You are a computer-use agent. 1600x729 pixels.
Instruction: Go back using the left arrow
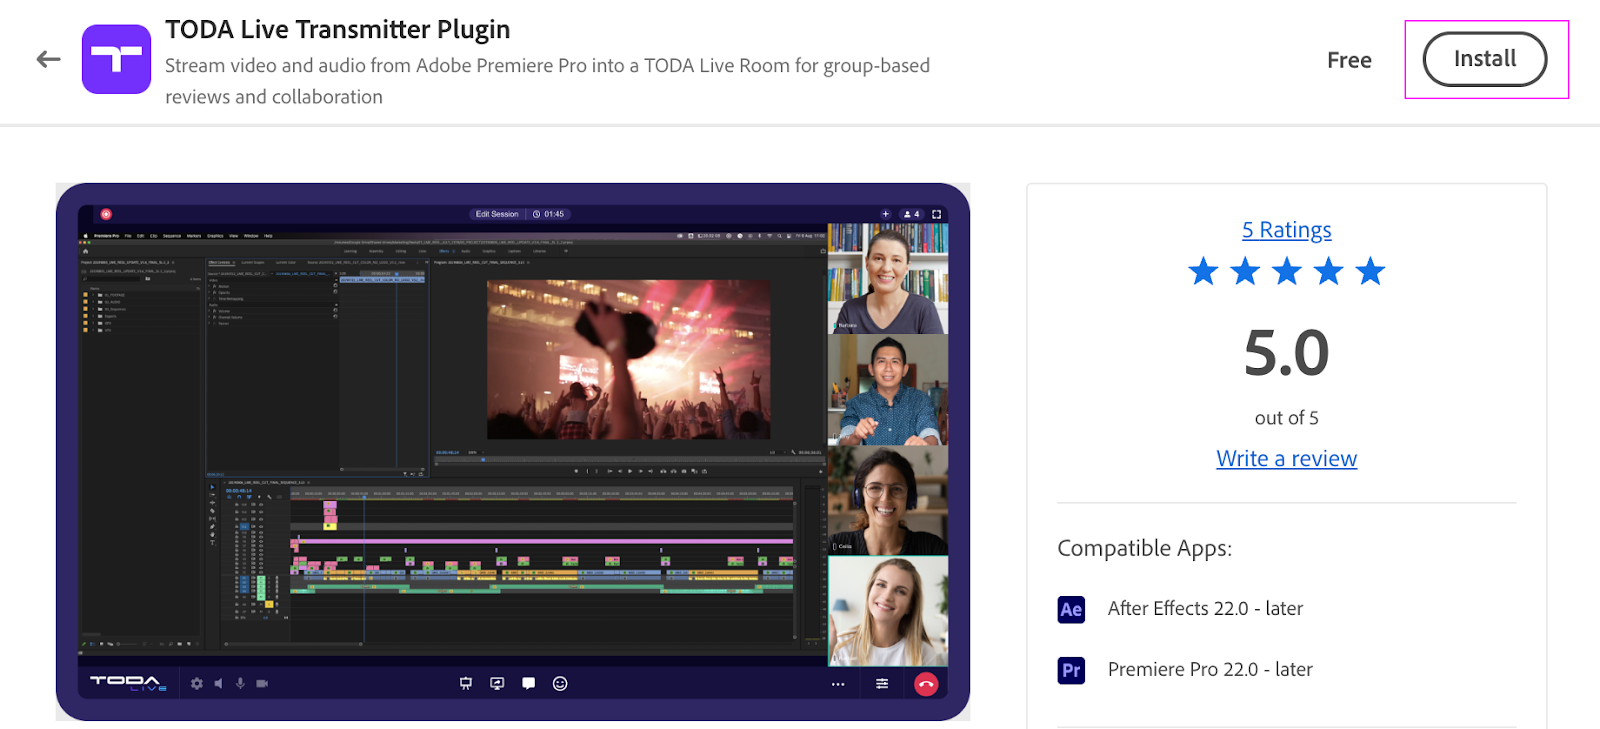[x=48, y=60]
